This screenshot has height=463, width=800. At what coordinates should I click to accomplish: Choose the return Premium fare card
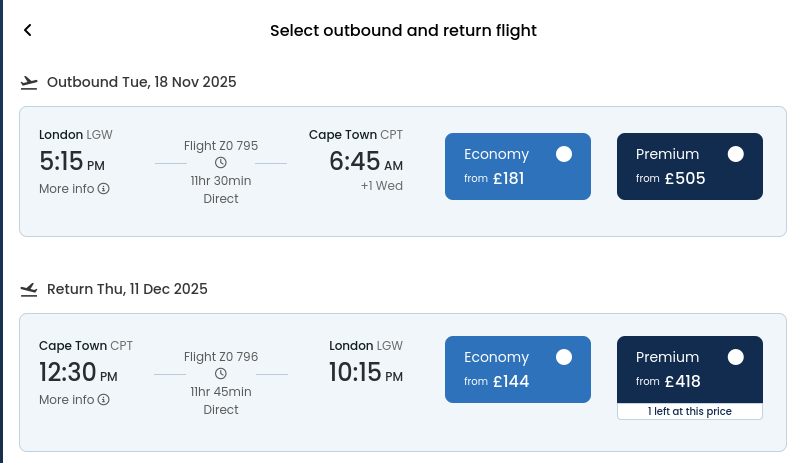coord(690,370)
